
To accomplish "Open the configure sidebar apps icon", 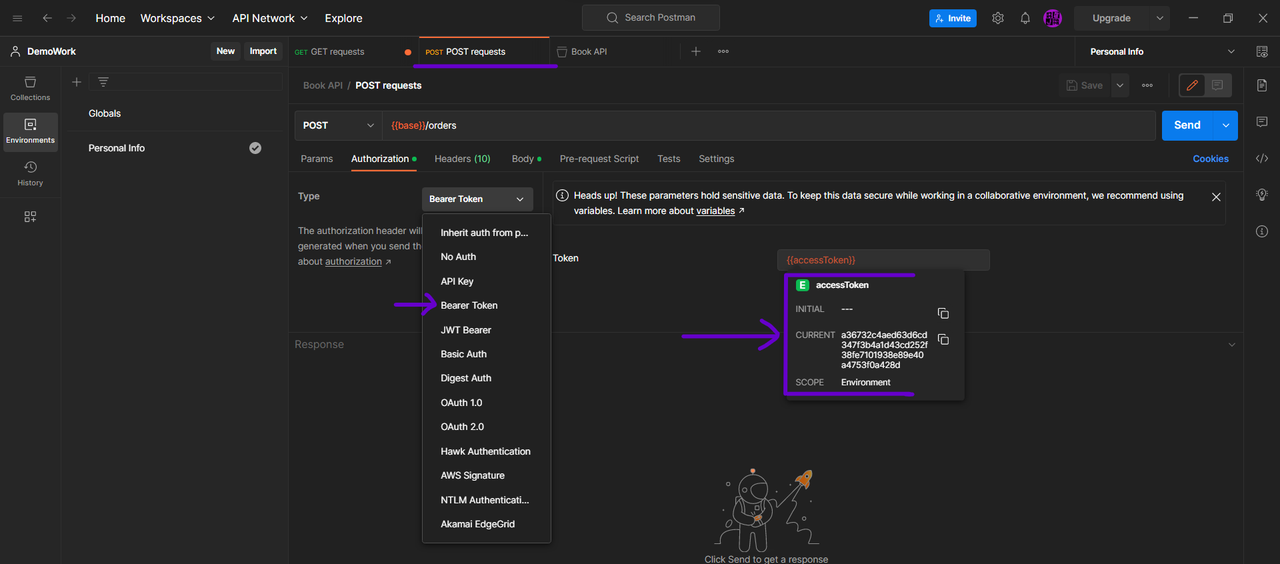I will point(30,216).
